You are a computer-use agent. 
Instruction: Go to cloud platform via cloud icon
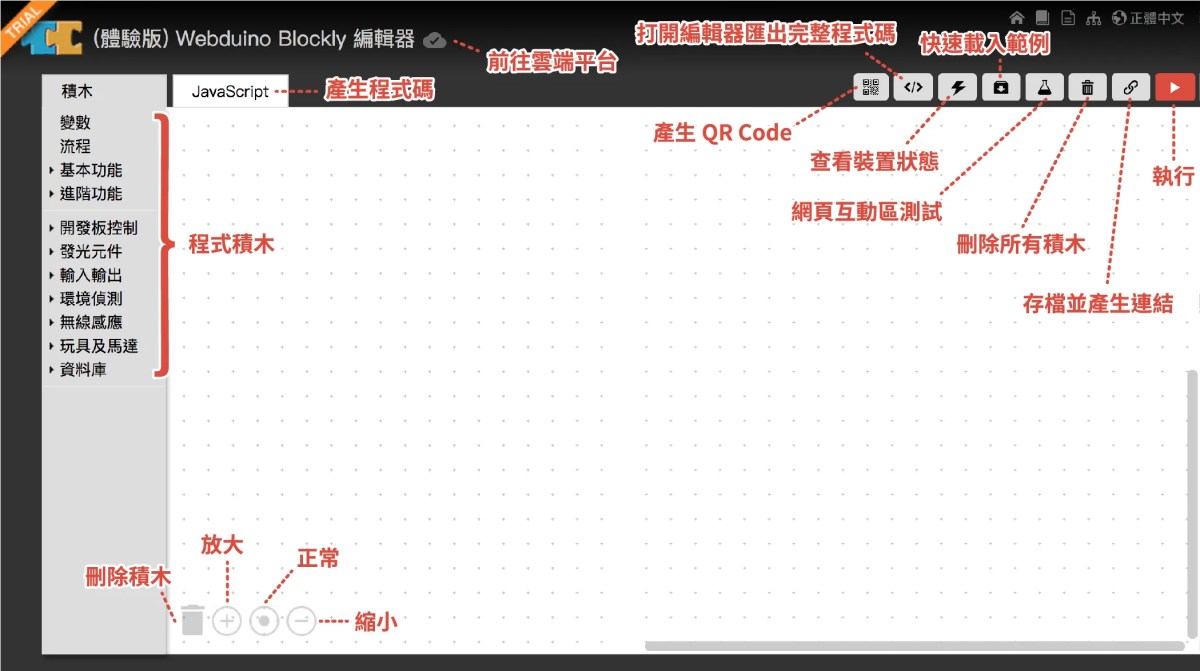point(435,40)
